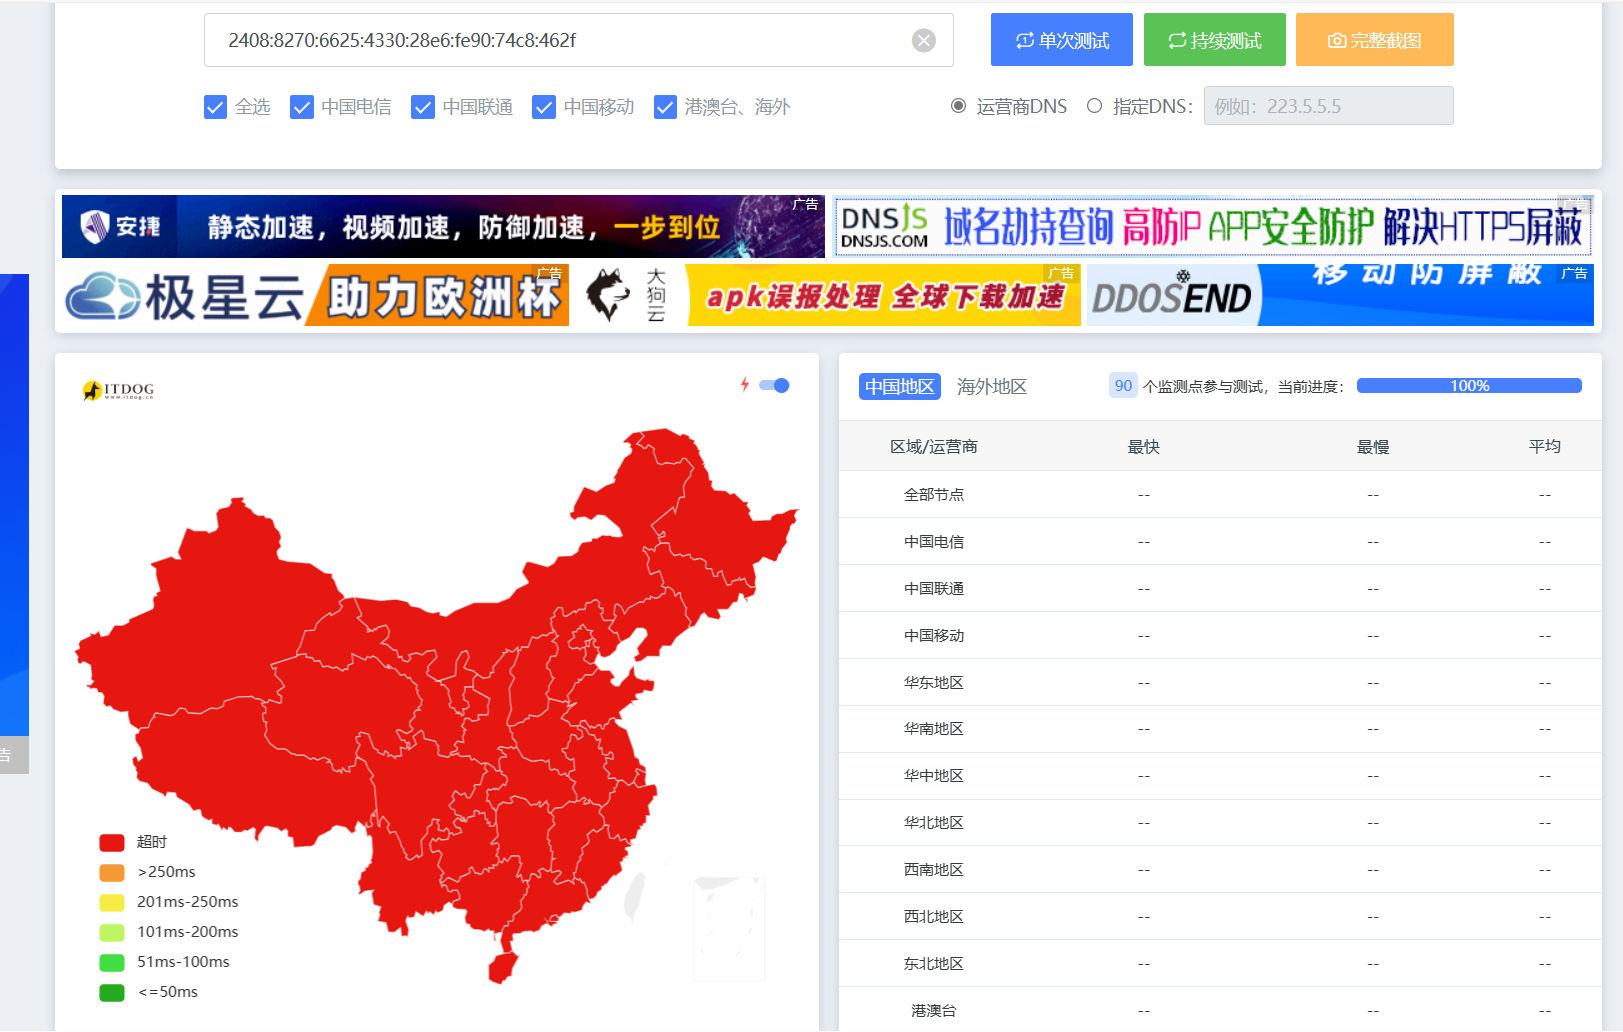Click the orange >250ms legend swatch

point(112,872)
